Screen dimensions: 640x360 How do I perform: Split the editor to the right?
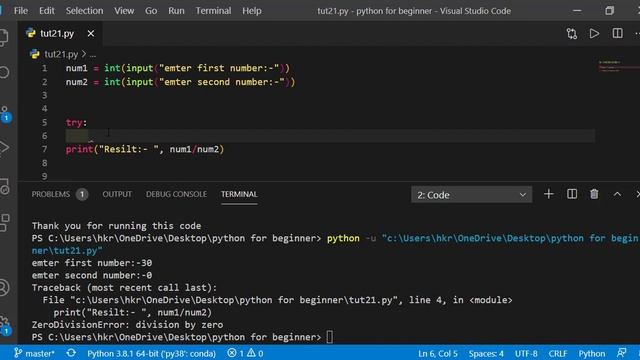coord(618,33)
